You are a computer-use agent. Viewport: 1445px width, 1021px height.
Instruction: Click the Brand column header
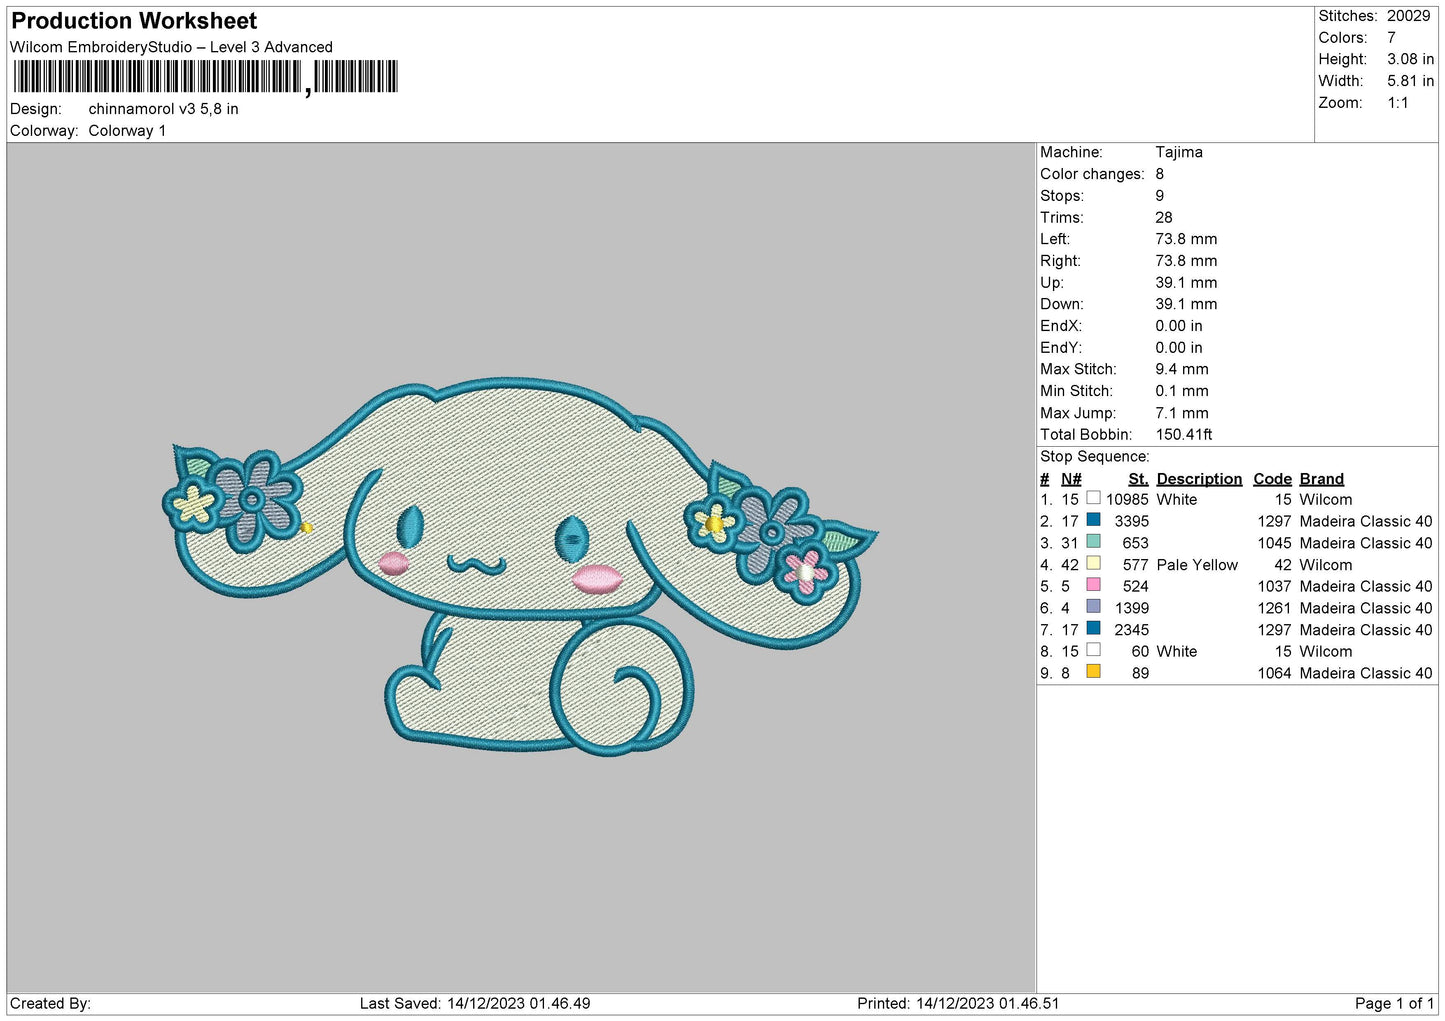[x=1321, y=479]
